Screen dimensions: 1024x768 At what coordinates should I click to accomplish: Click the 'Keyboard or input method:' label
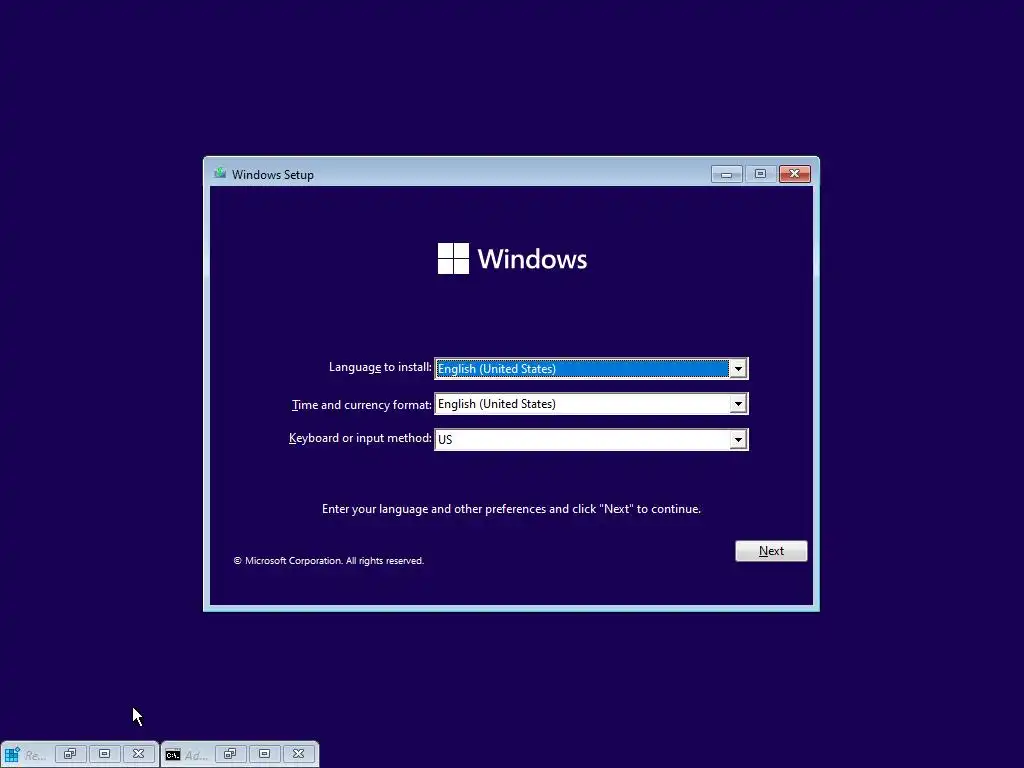point(360,438)
